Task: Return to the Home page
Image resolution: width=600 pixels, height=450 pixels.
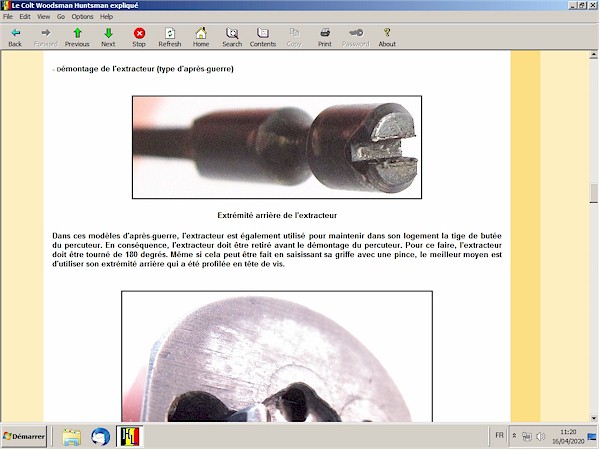Action: [x=201, y=37]
